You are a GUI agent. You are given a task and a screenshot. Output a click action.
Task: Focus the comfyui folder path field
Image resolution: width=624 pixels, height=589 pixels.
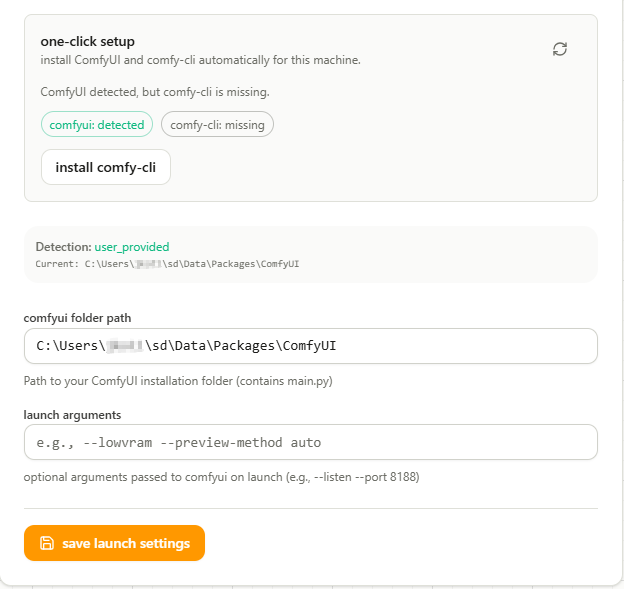coord(310,346)
